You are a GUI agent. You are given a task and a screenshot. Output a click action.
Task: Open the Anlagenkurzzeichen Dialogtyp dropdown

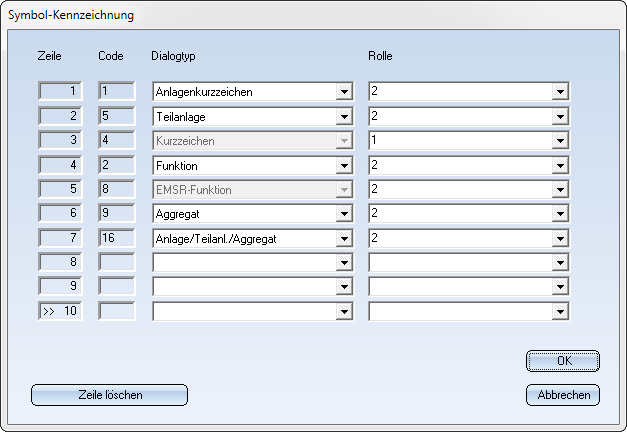[344, 92]
